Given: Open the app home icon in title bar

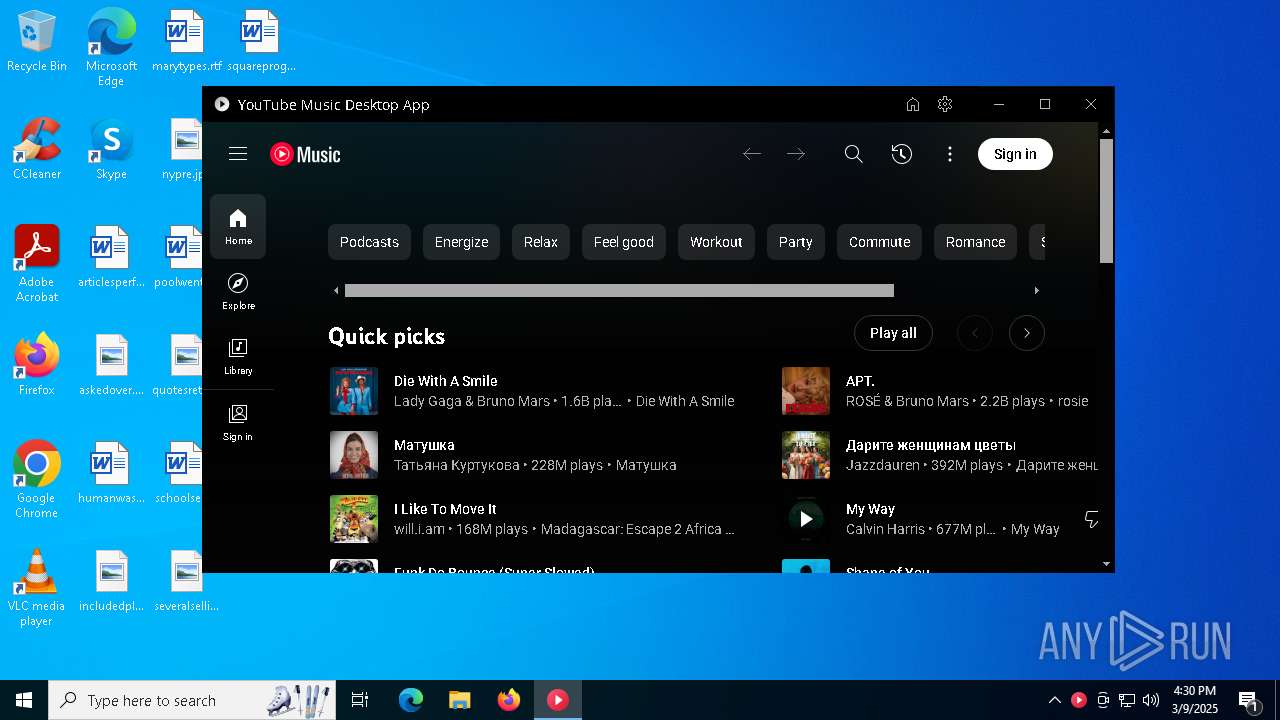Looking at the screenshot, I should point(912,104).
